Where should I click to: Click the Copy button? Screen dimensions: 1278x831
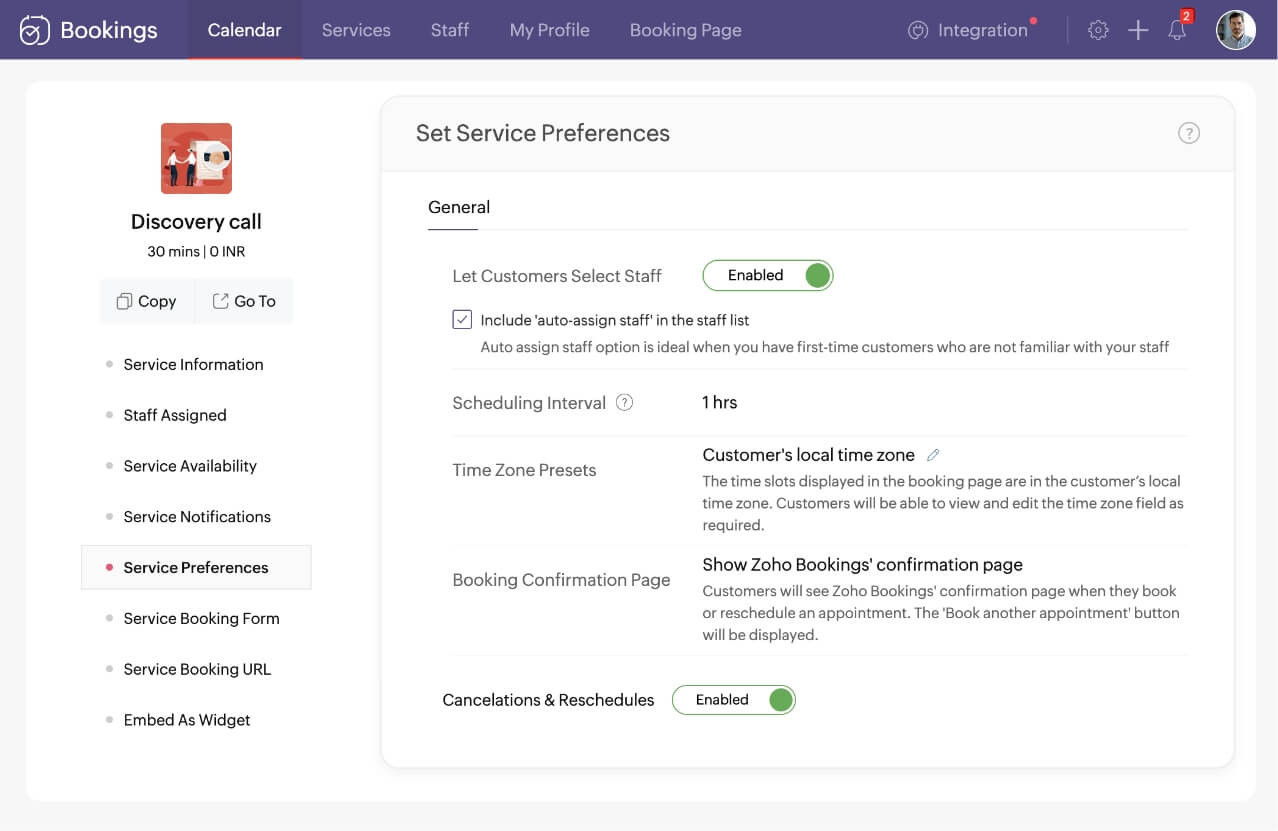coord(147,301)
